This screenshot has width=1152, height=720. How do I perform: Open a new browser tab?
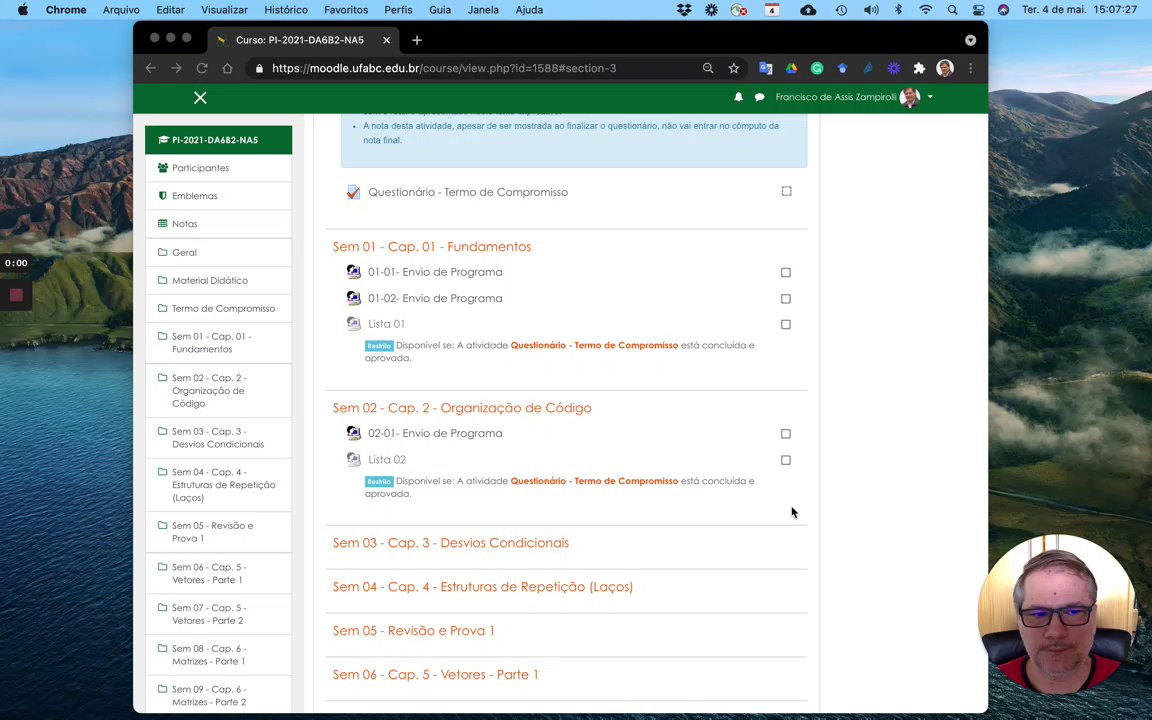(x=417, y=40)
